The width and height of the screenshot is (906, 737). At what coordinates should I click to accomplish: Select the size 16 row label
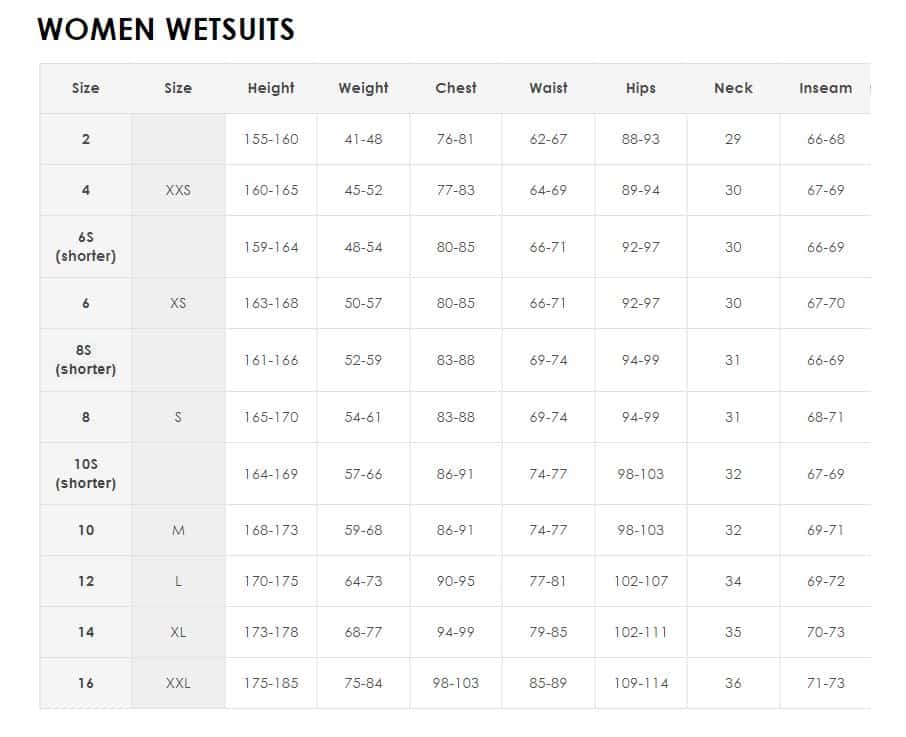coord(86,683)
